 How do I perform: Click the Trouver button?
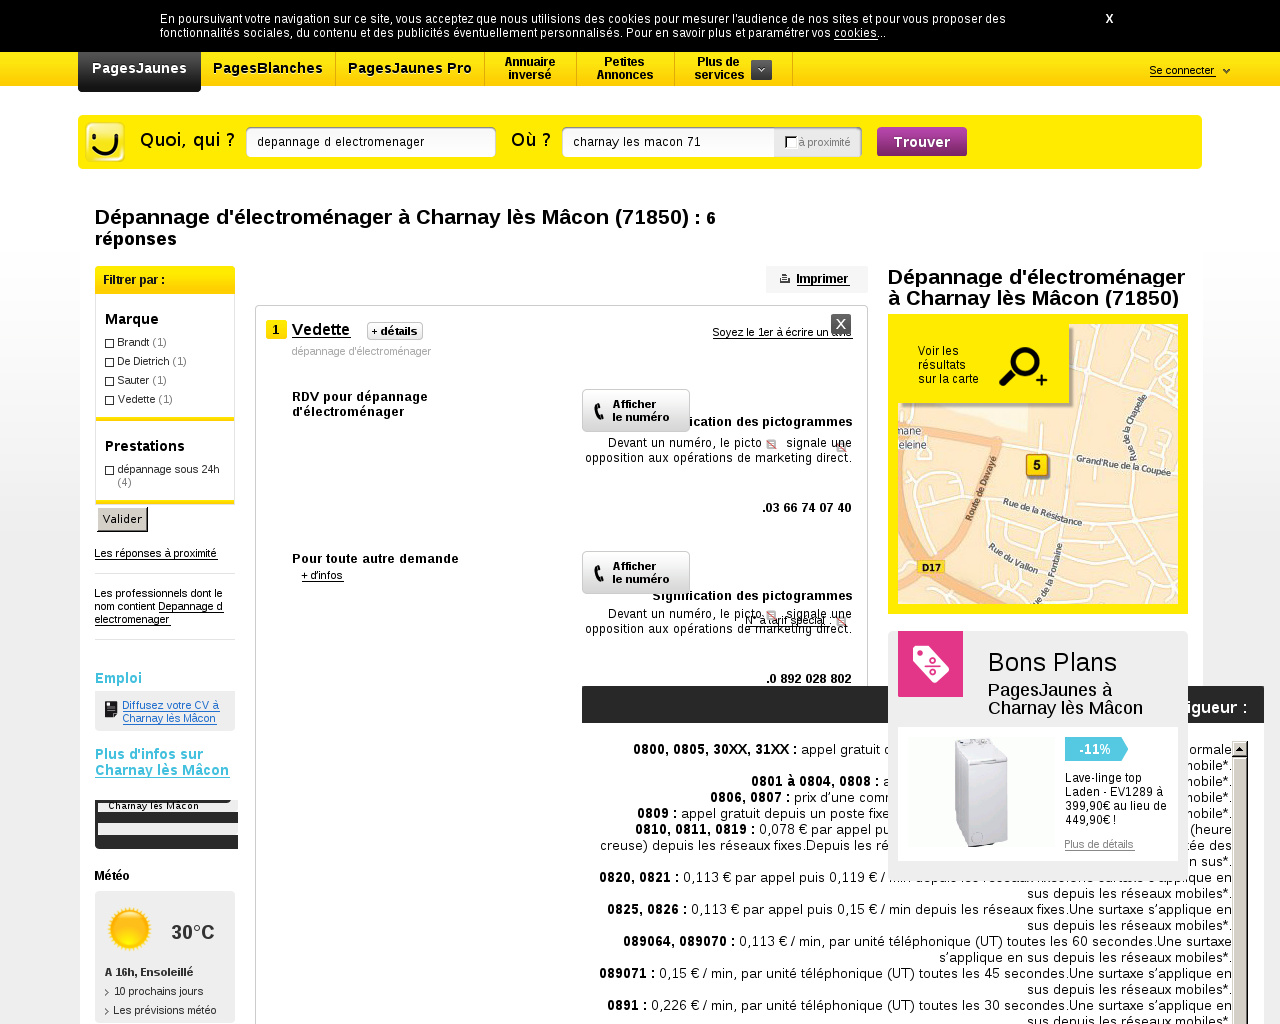(922, 142)
